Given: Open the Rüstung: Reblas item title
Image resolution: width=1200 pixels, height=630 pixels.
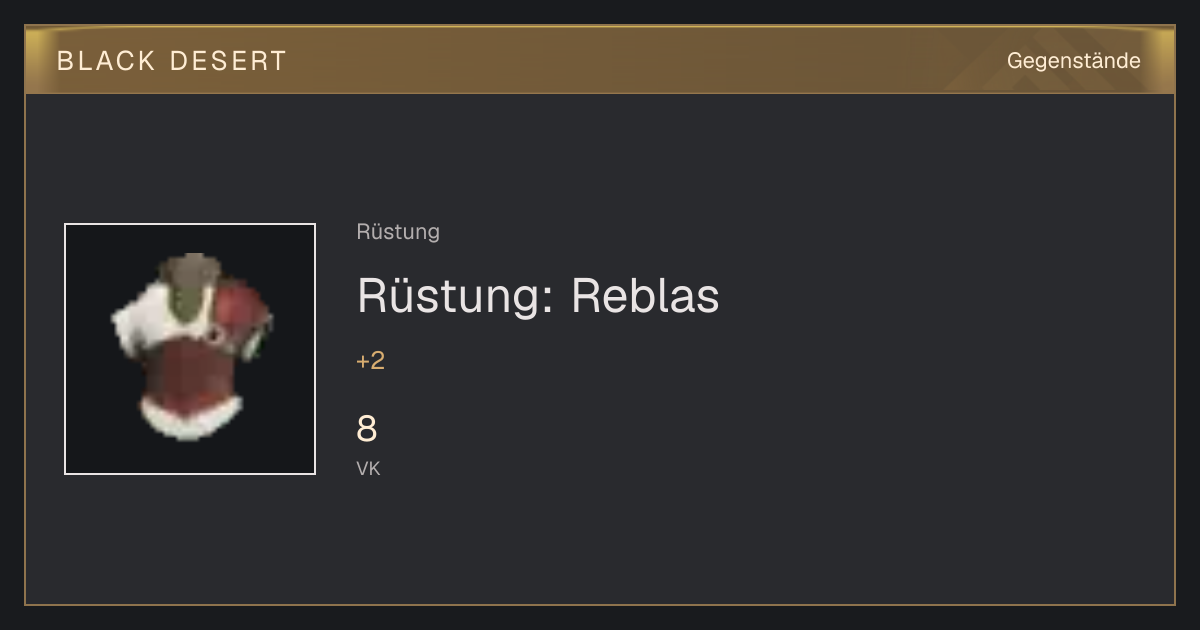Looking at the screenshot, I should tap(538, 295).
